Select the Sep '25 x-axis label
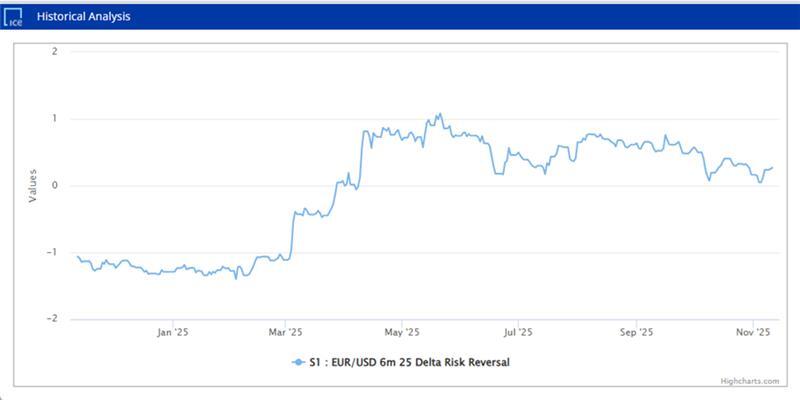The height and width of the screenshot is (400, 800). (x=636, y=332)
